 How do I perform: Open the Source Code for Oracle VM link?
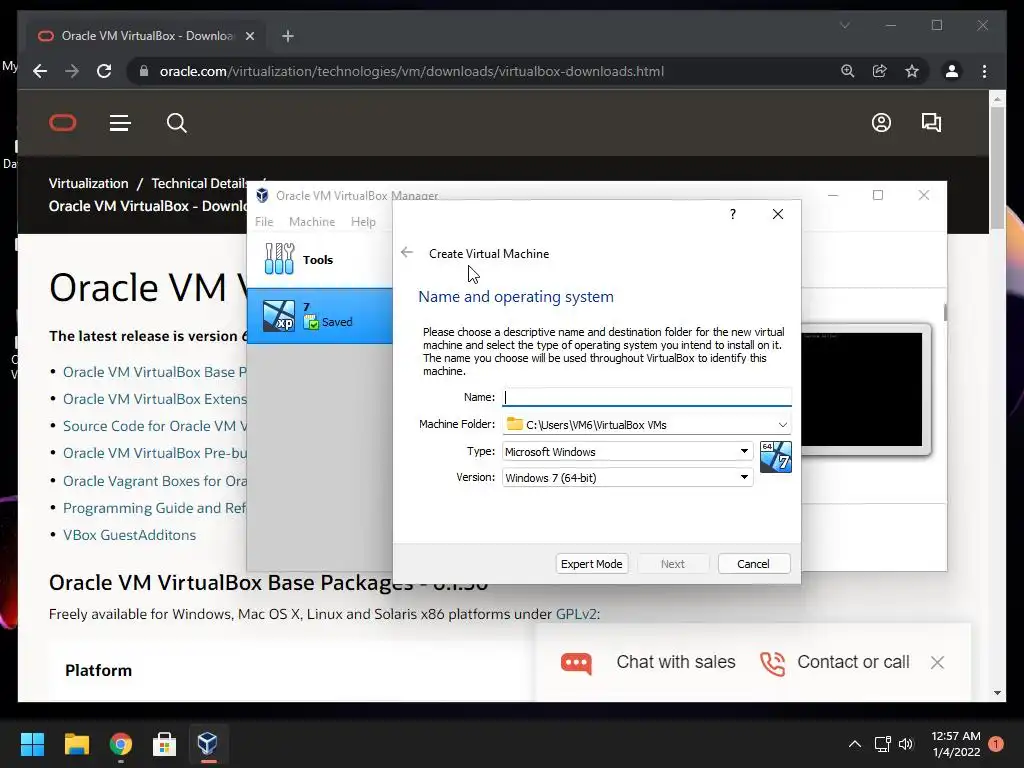(155, 426)
